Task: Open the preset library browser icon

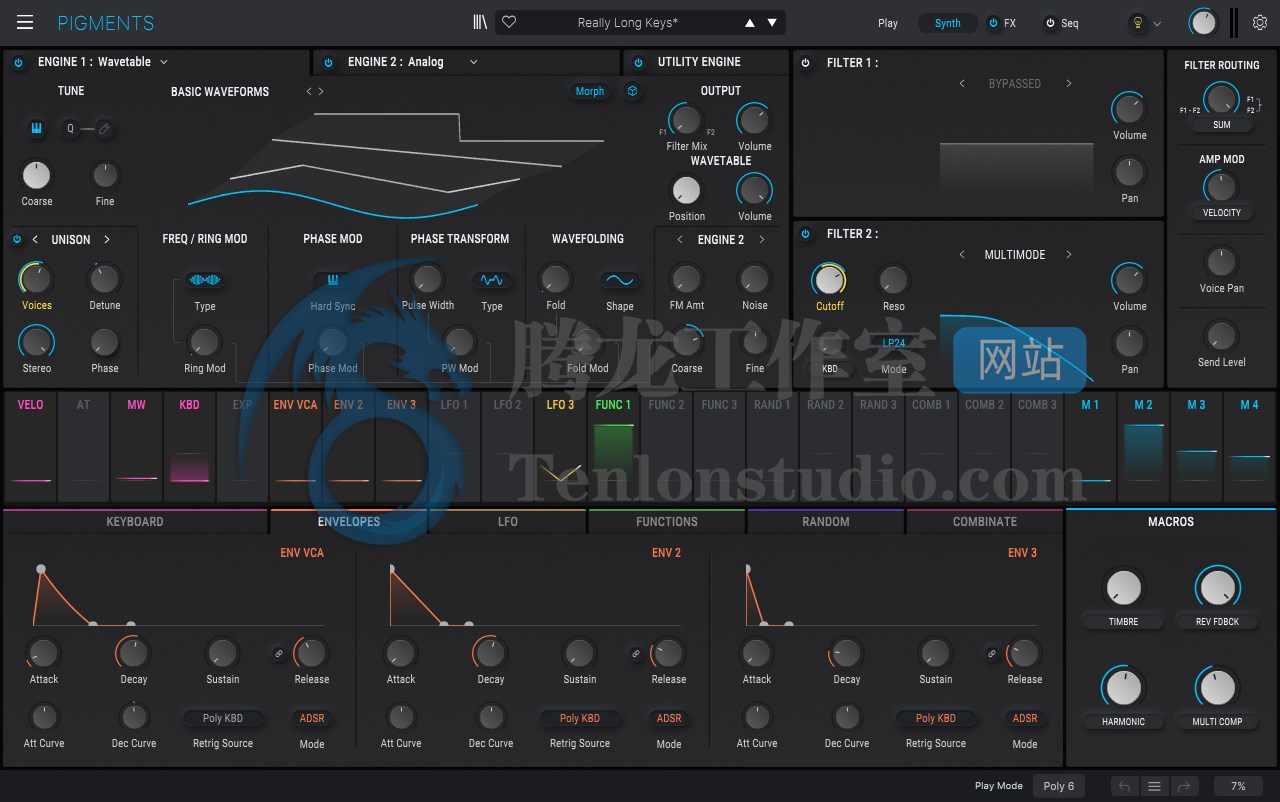Action: [x=481, y=22]
